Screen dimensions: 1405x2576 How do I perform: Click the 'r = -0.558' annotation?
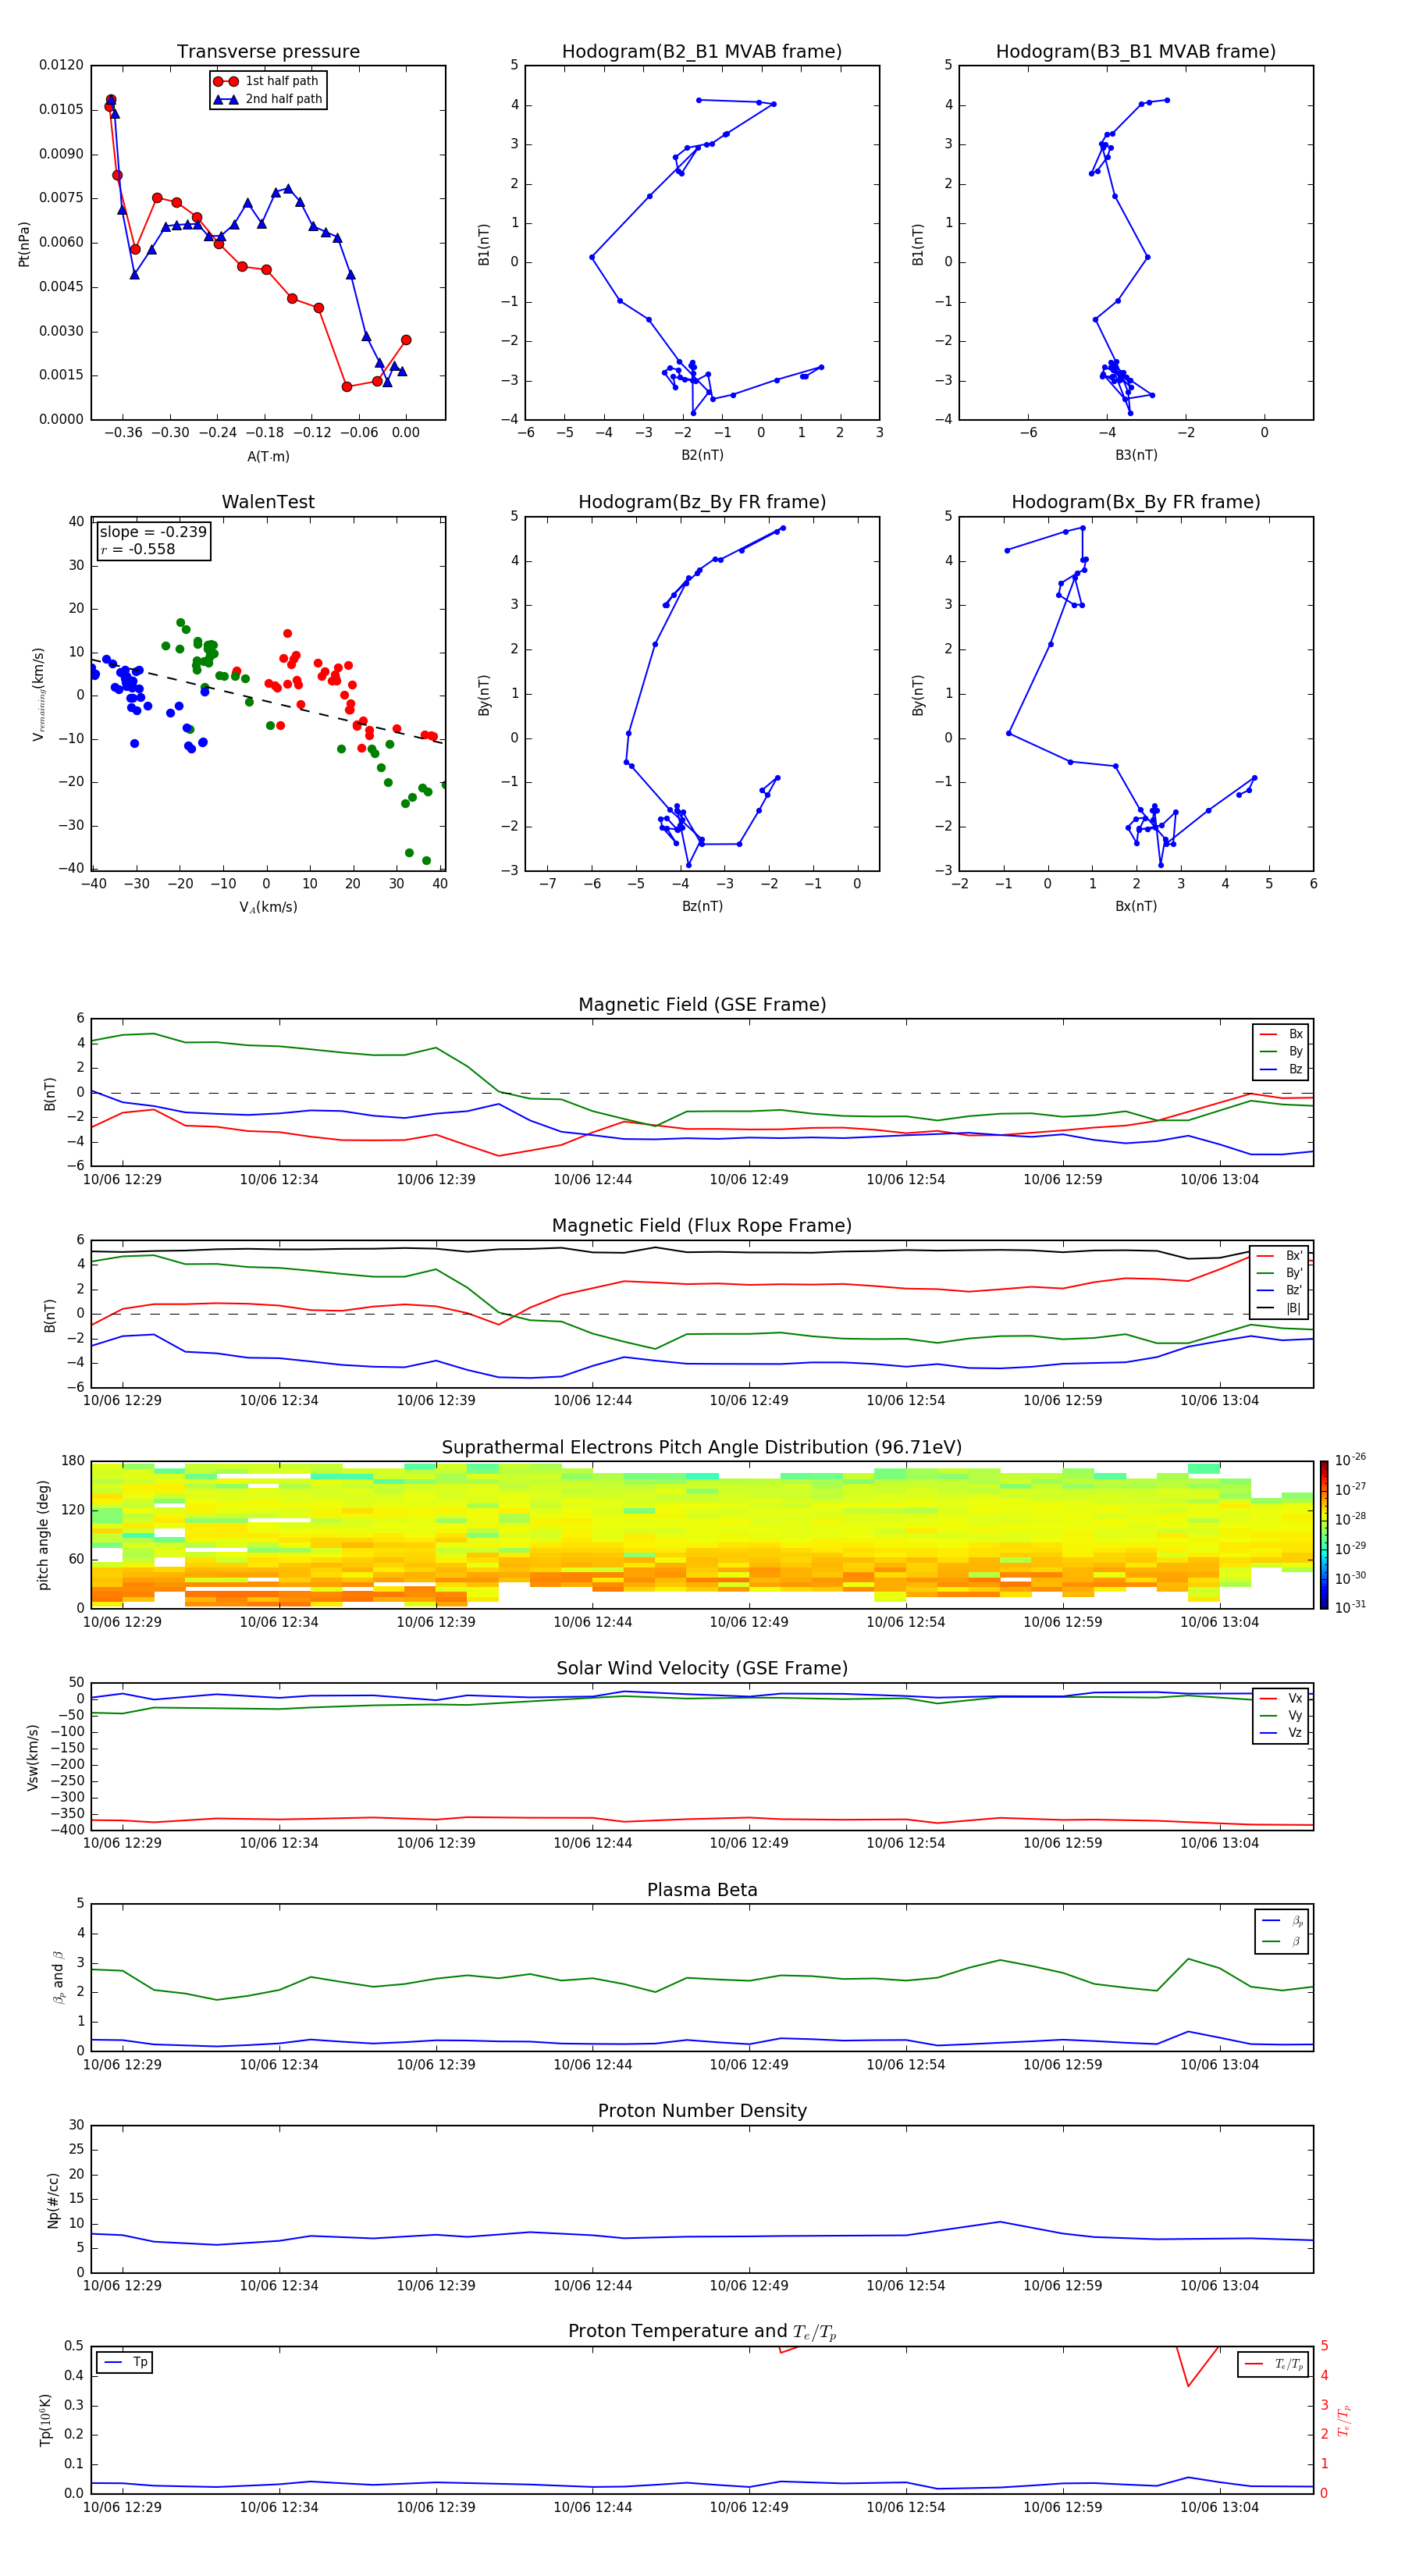(138, 549)
